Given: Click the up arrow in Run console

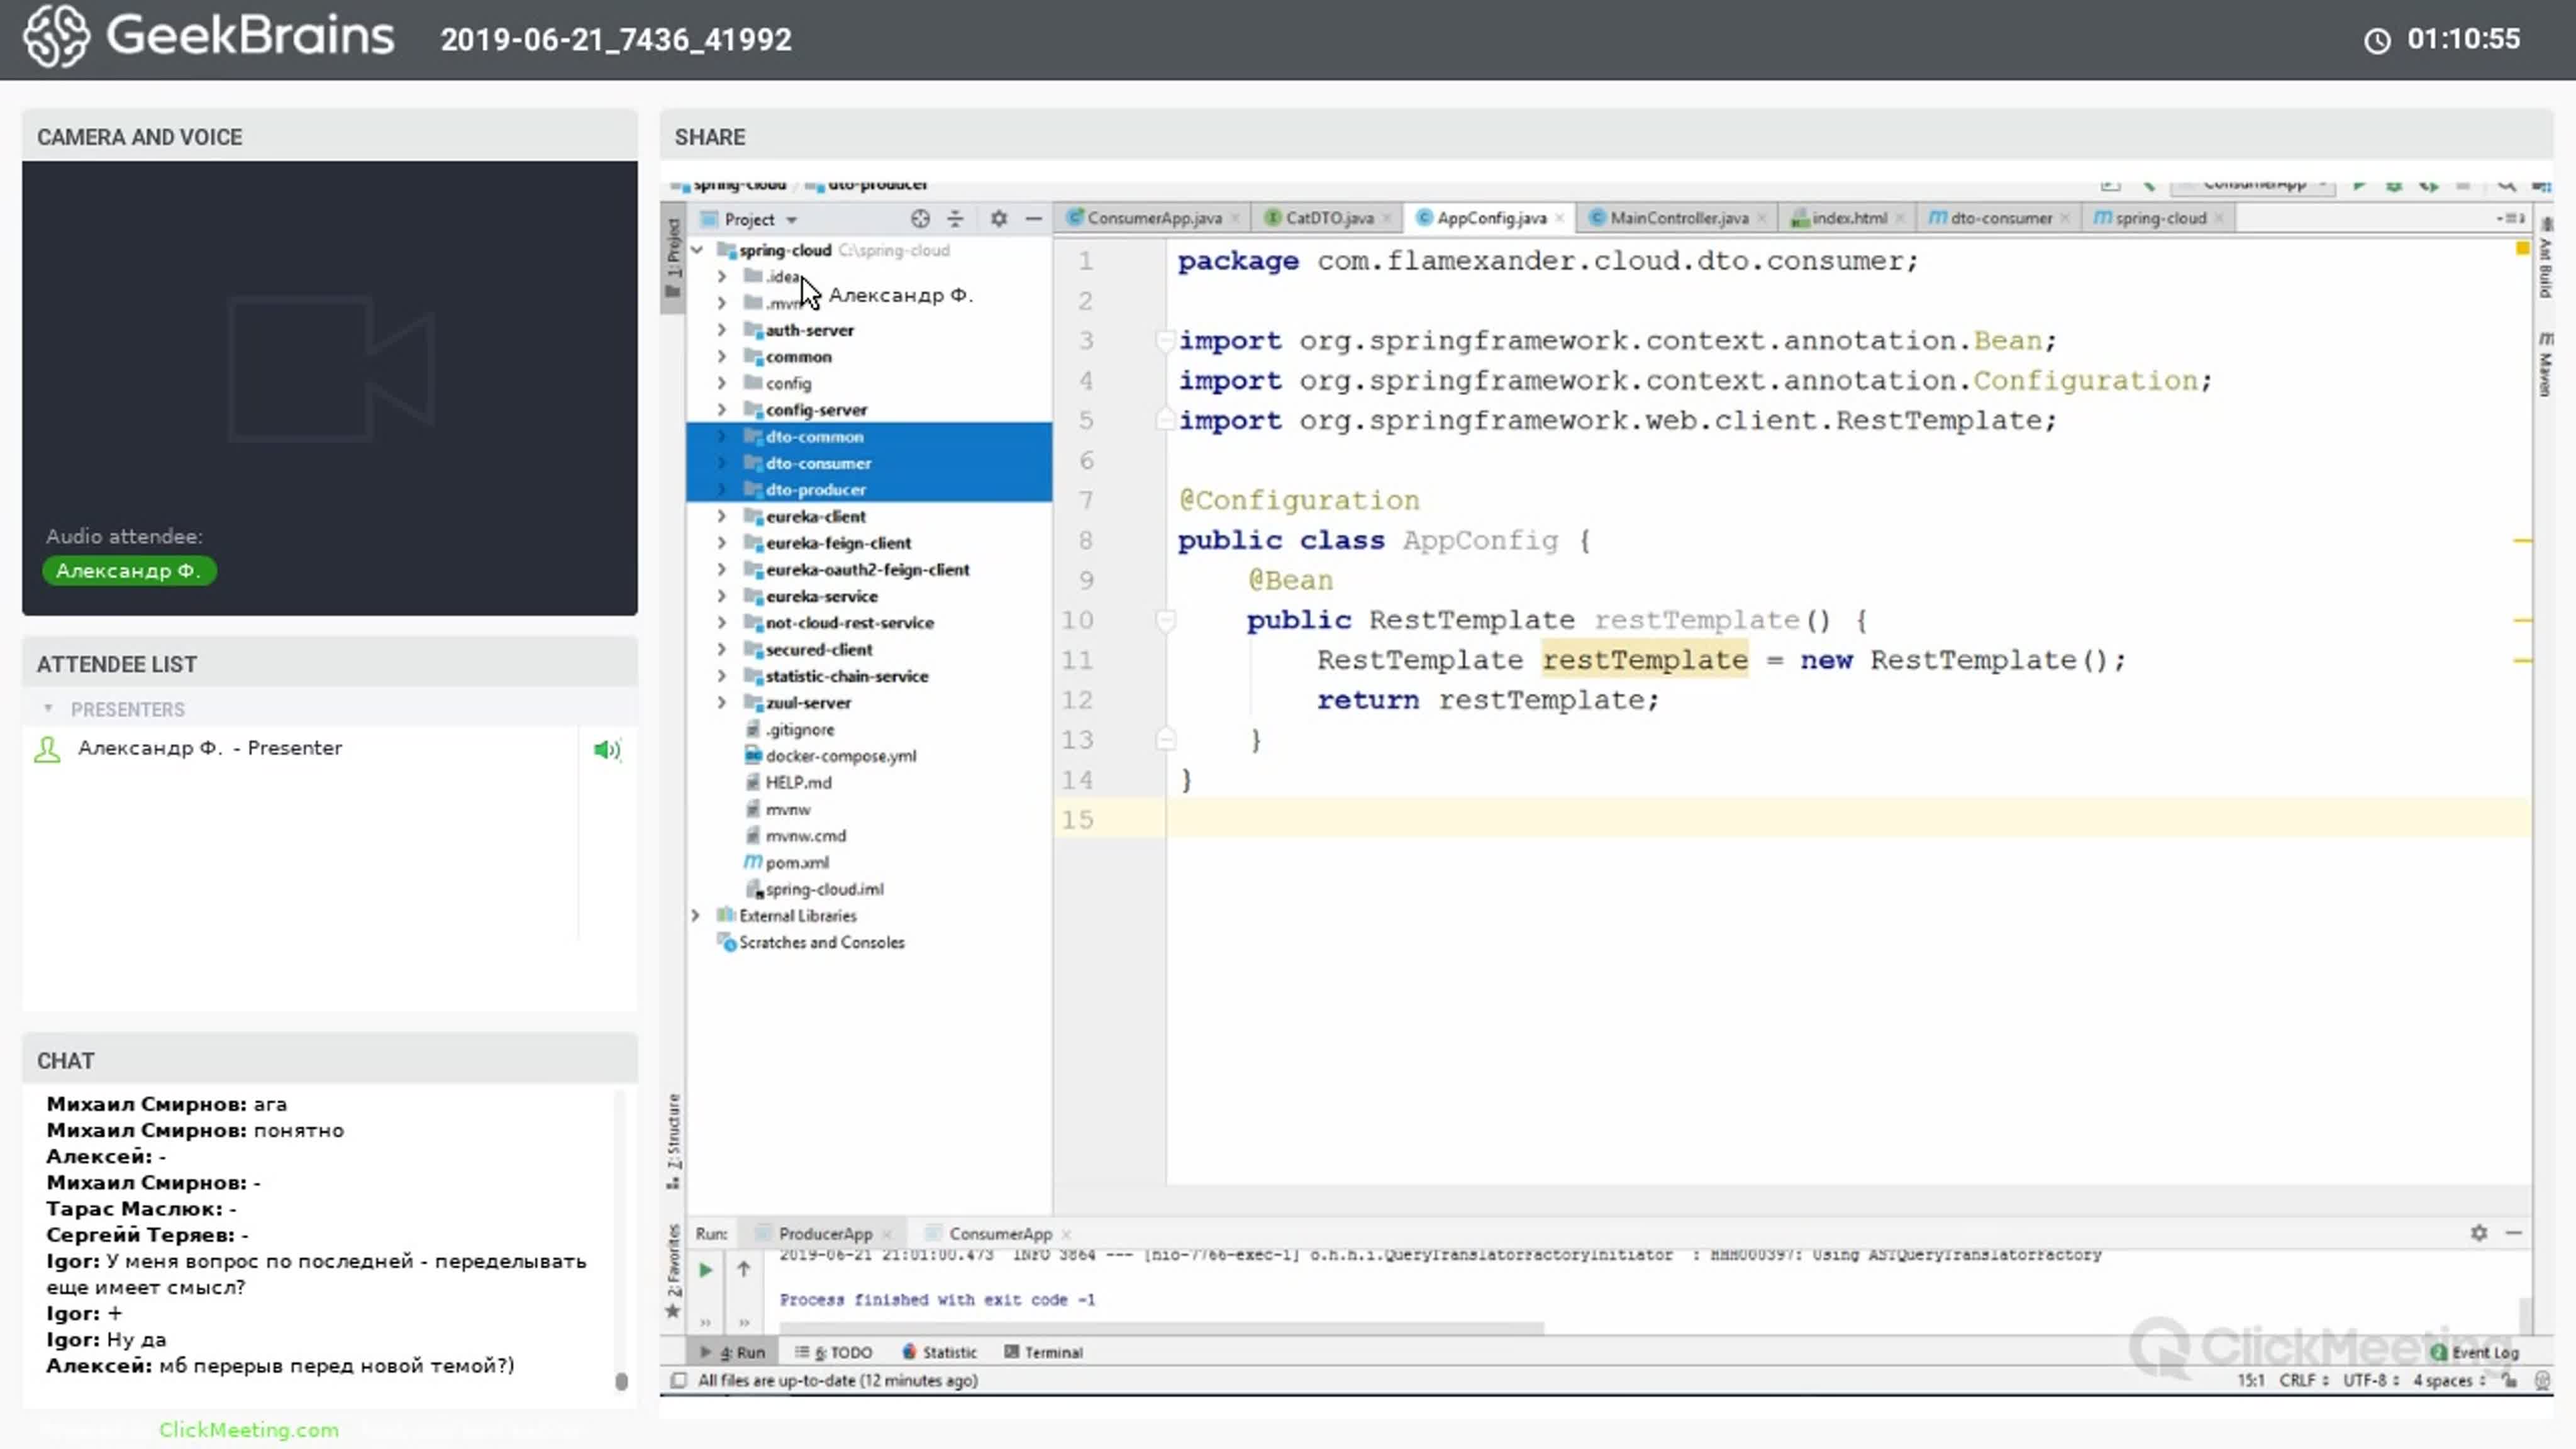Looking at the screenshot, I should click(x=743, y=1270).
